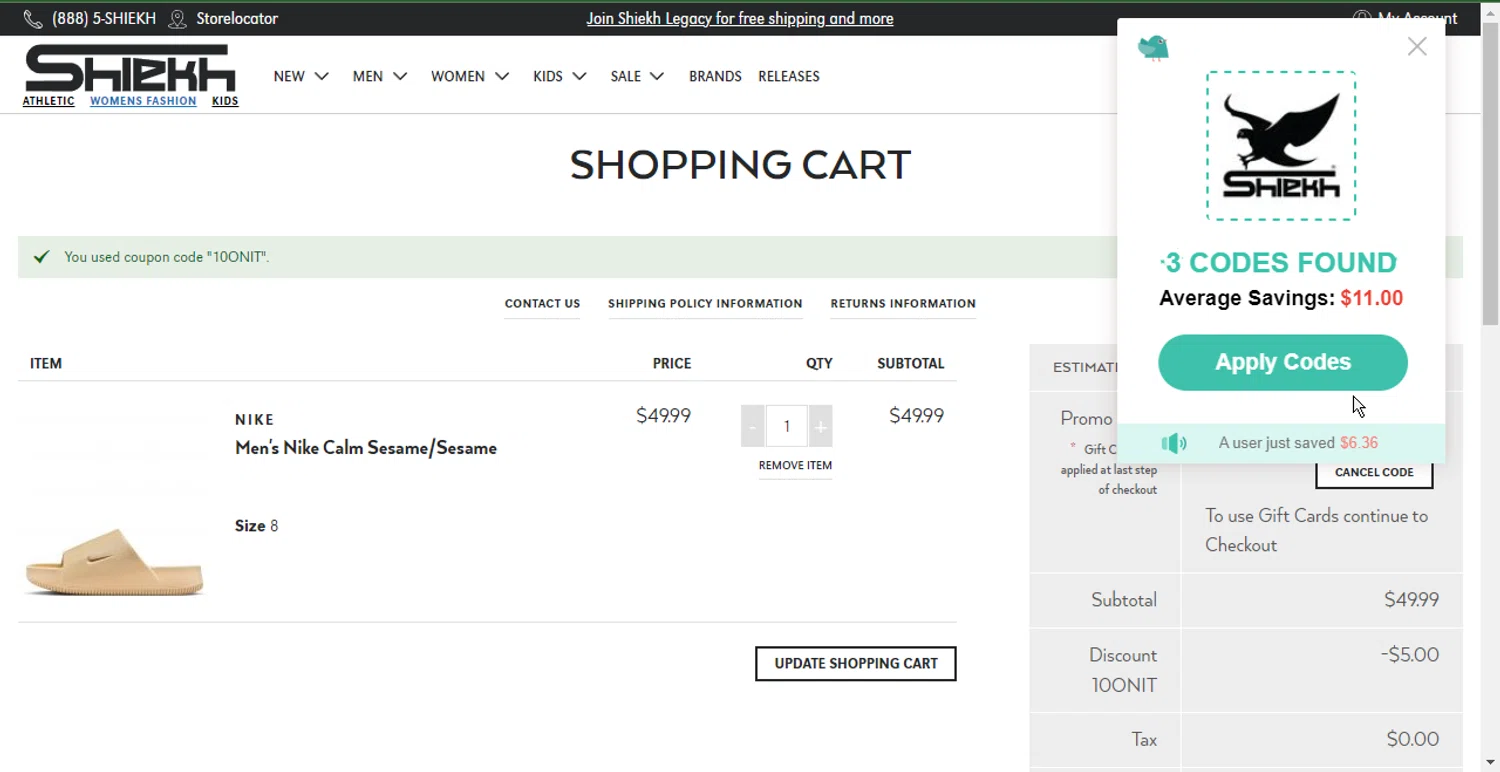This screenshot has width=1500, height=772.
Task: Click the 'A user just saved $6.36' text
Action: pos(1298,443)
